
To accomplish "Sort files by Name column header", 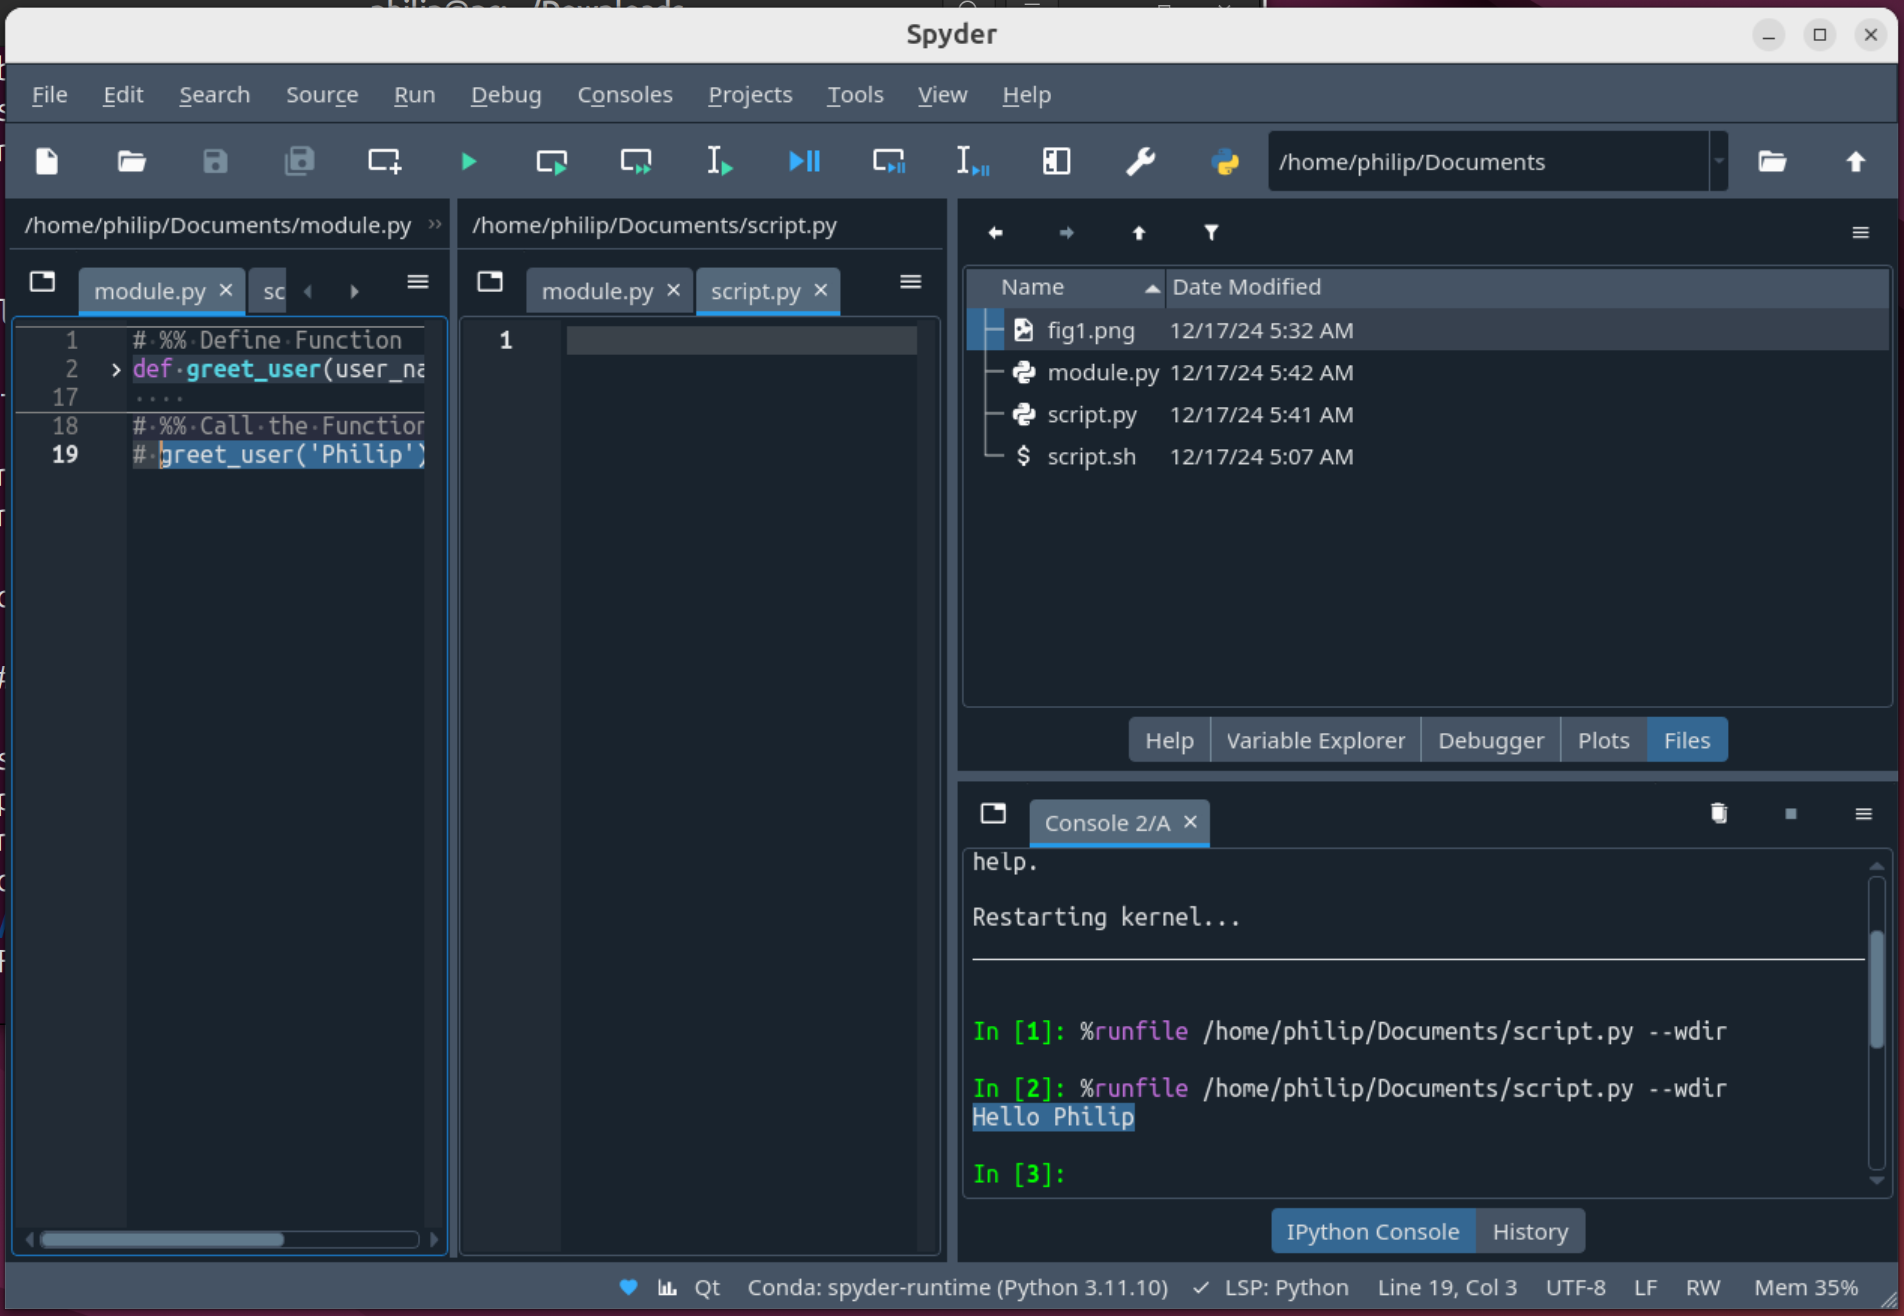I will tap(1066, 287).
